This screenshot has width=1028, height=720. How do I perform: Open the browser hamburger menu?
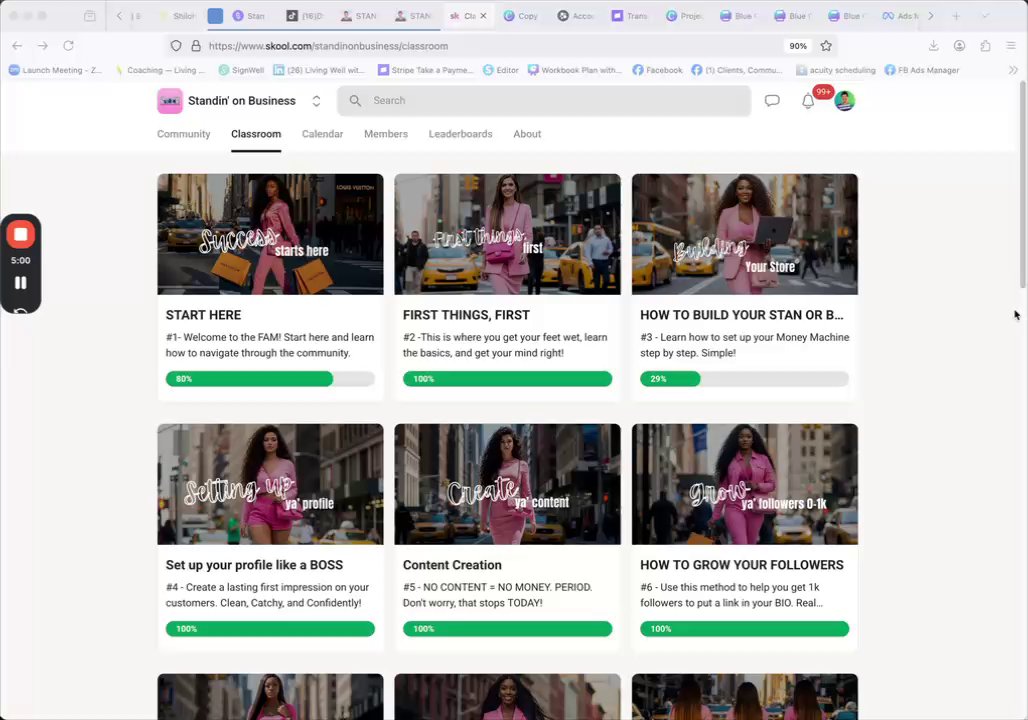click(1011, 46)
